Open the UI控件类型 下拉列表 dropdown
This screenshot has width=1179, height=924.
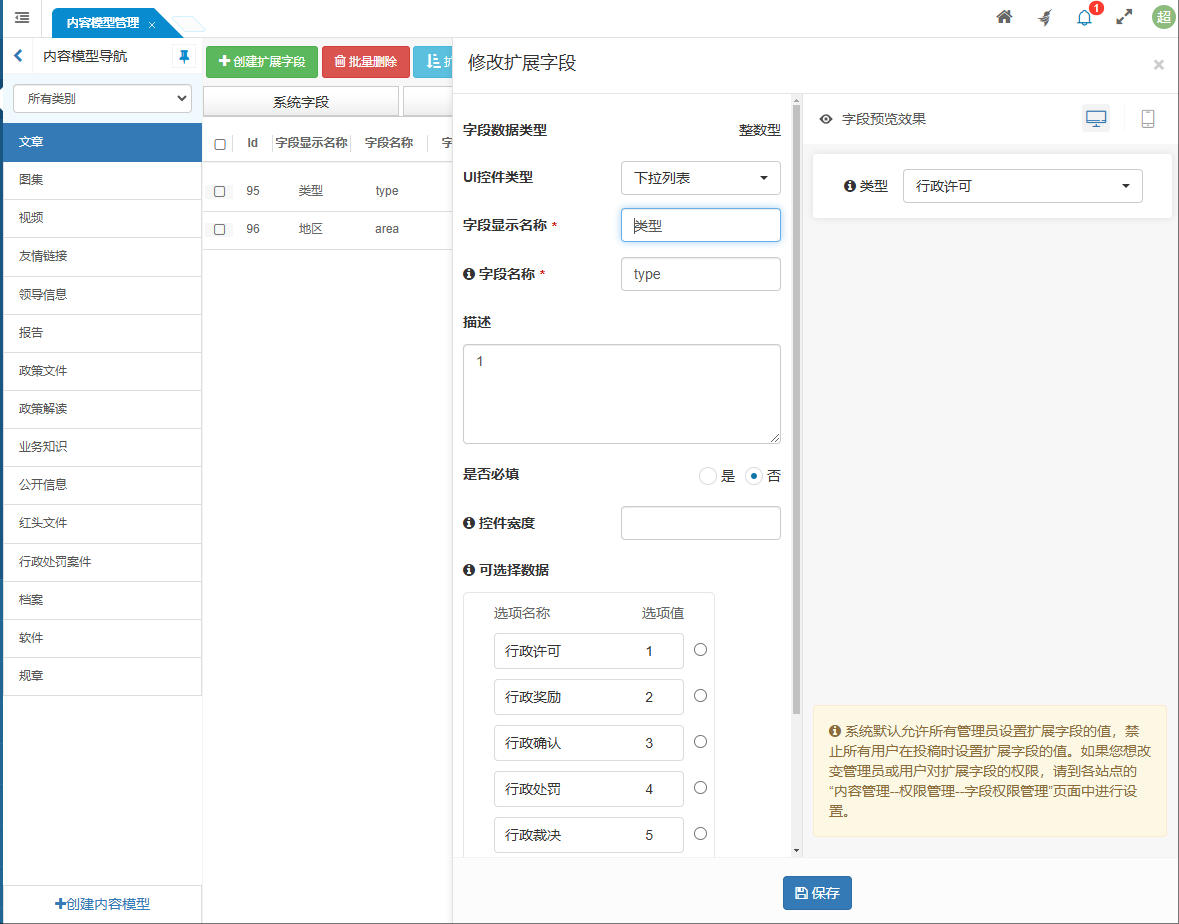pos(700,178)
